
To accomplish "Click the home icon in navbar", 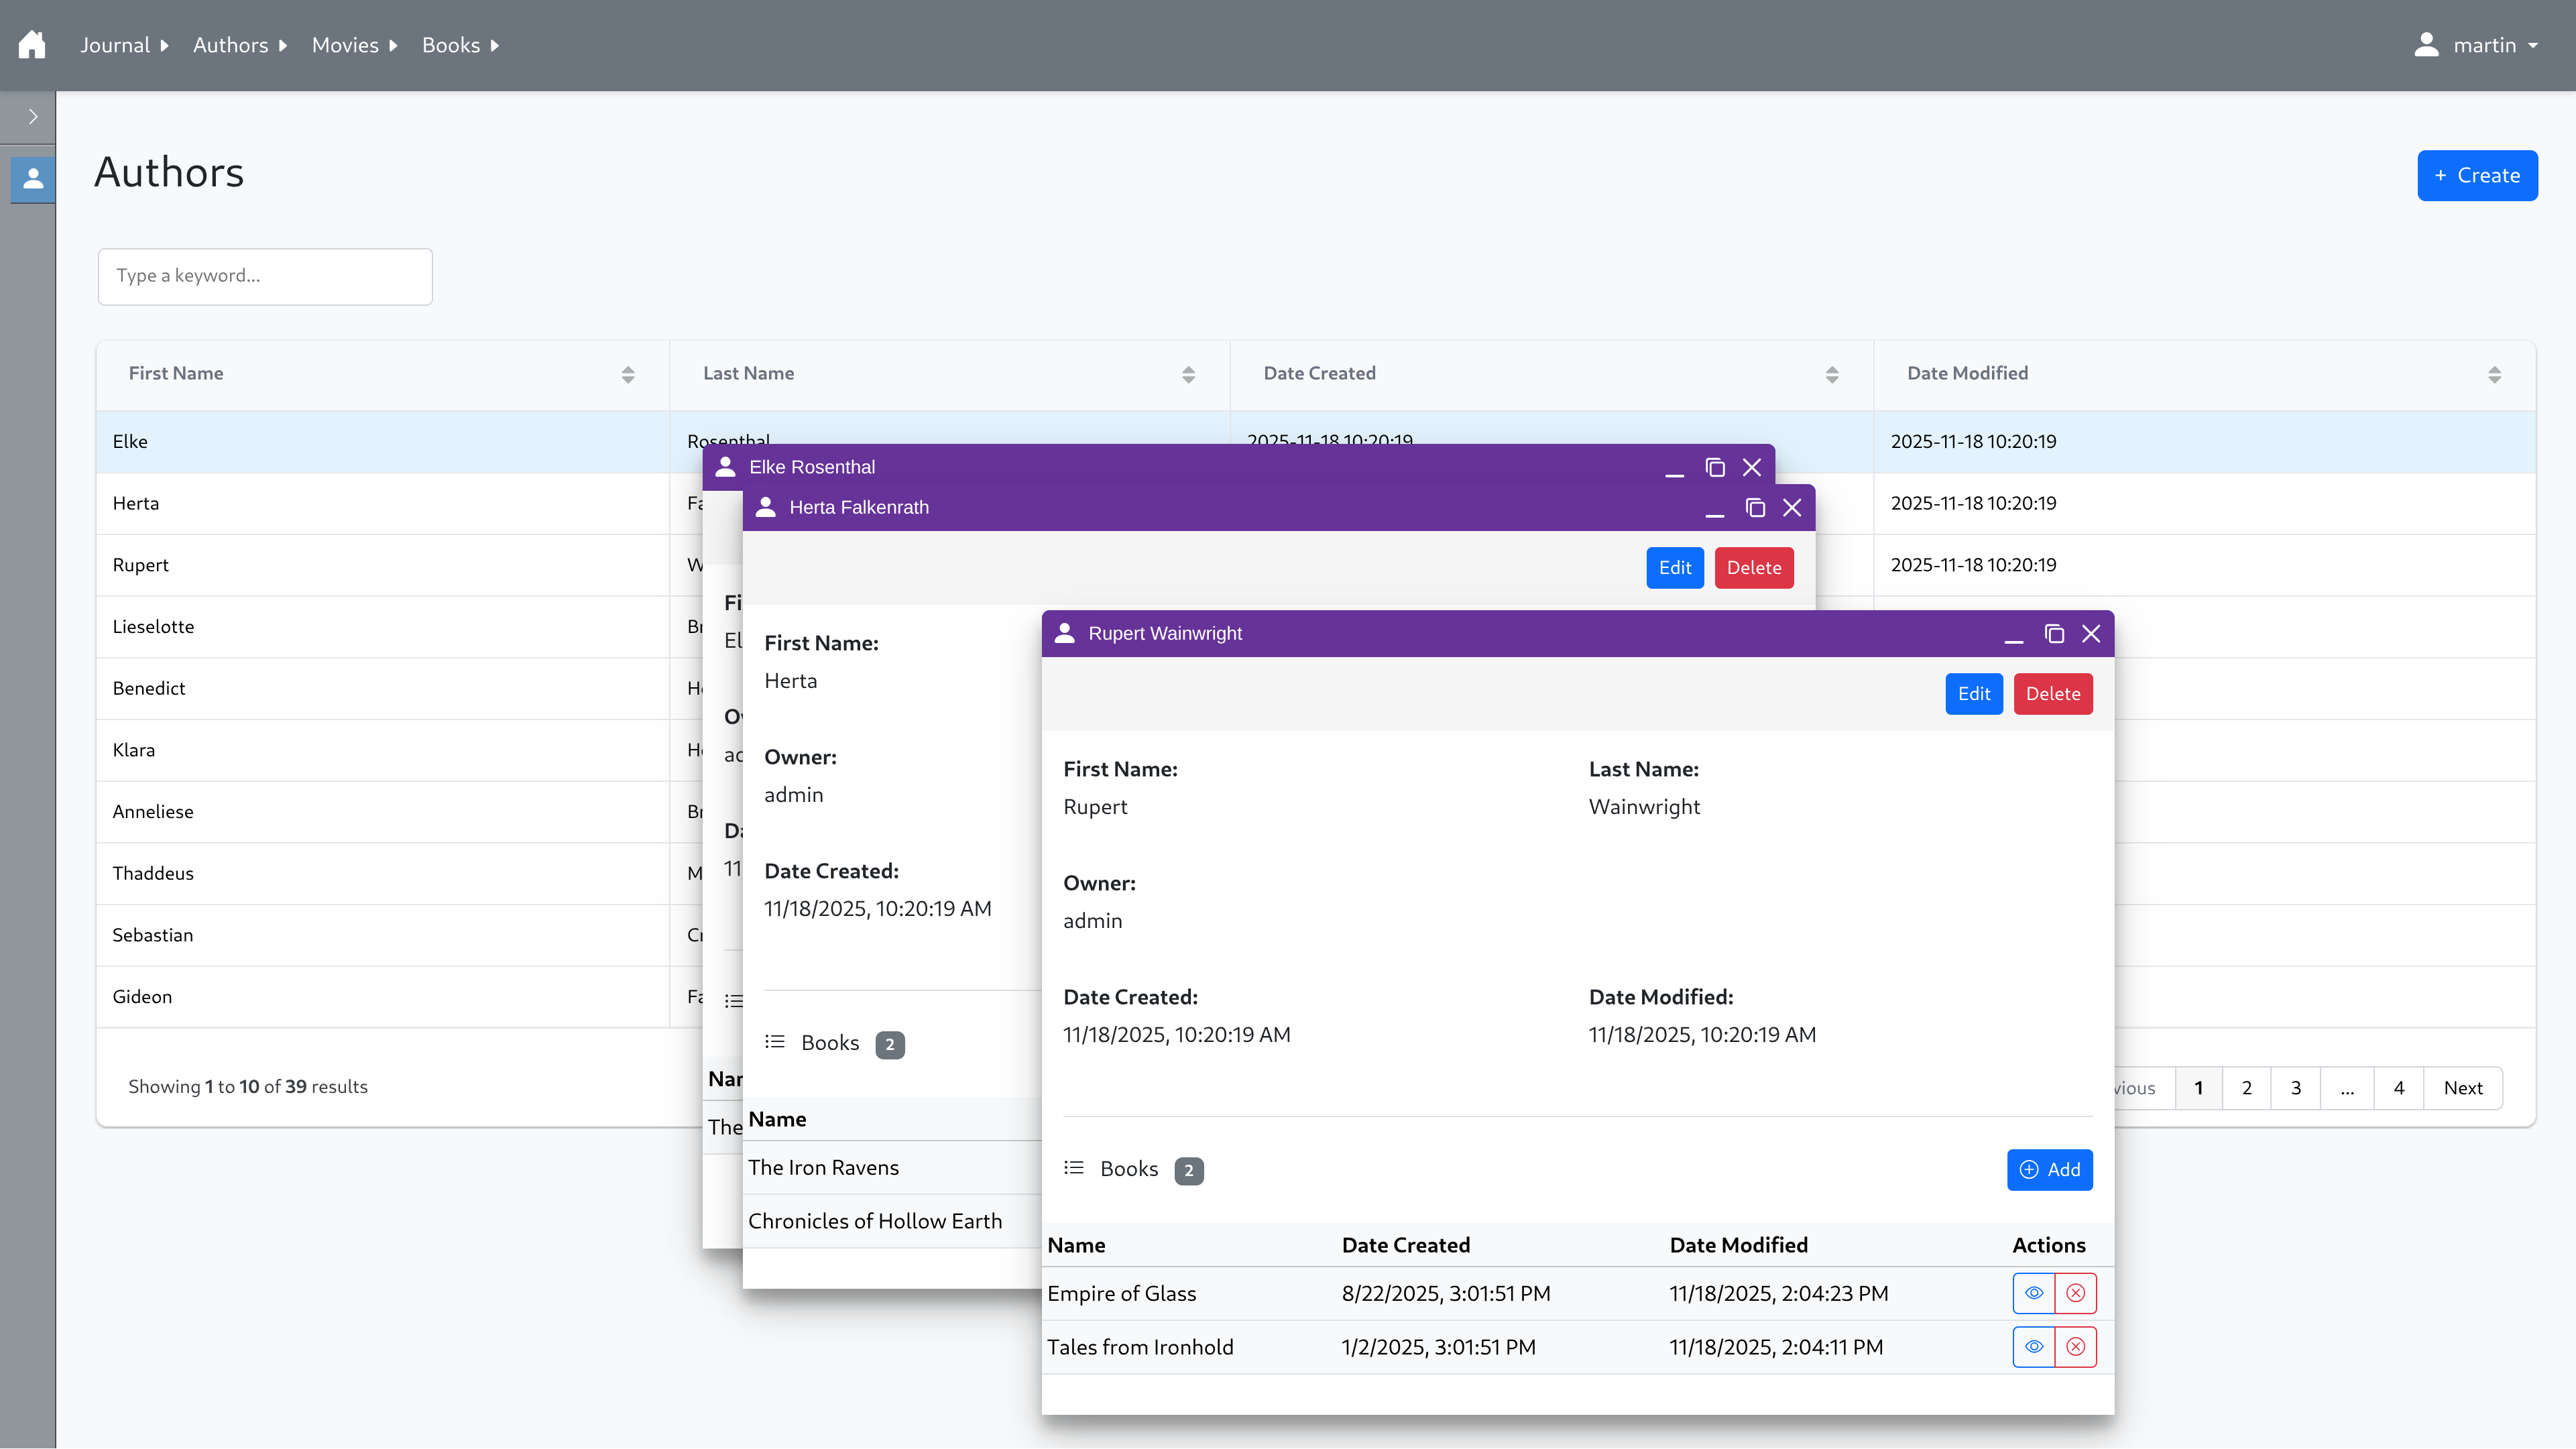I will [x=32, y=45].
